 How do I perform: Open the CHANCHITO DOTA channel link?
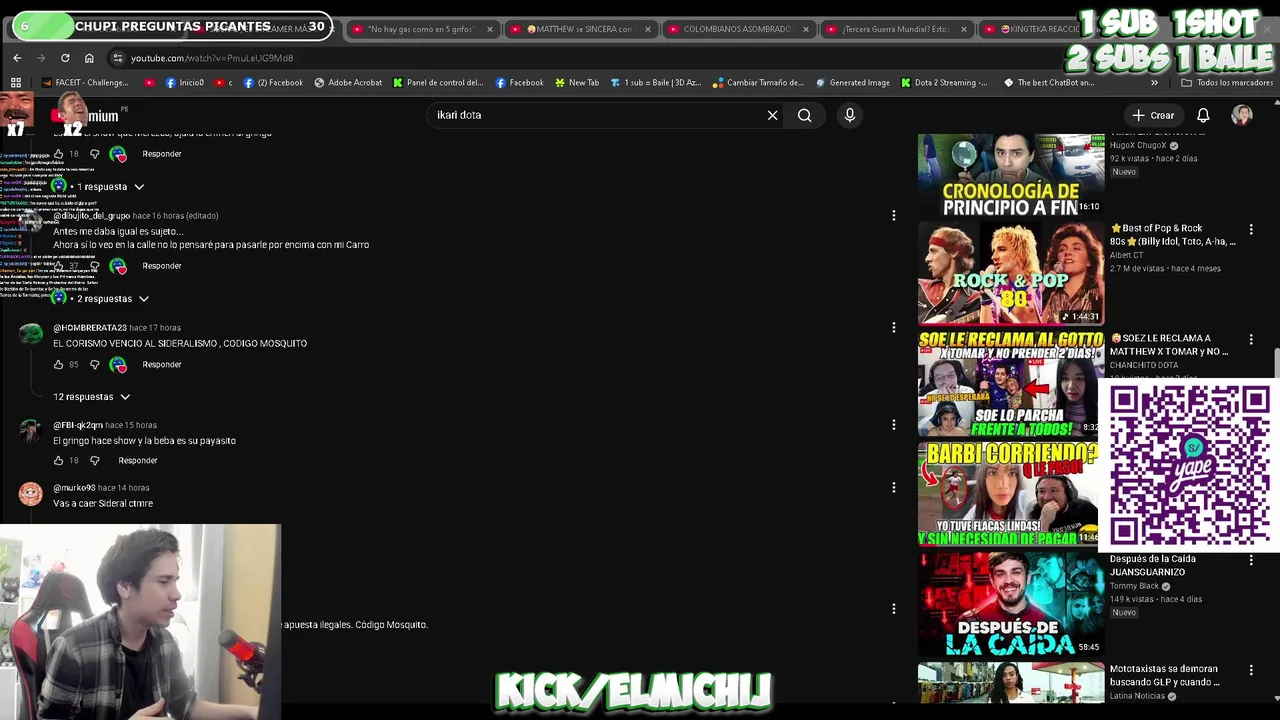(1145, 366)
